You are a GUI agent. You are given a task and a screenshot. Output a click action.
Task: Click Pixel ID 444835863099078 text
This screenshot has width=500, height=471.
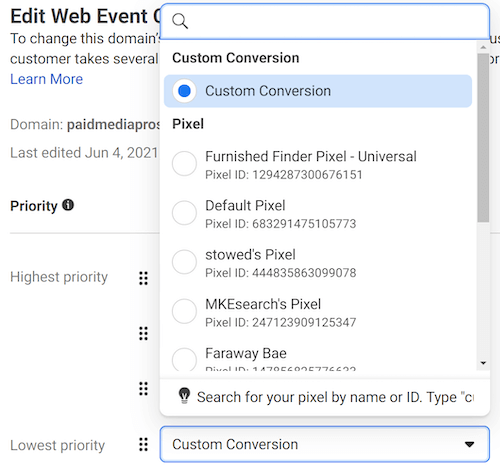281,273
